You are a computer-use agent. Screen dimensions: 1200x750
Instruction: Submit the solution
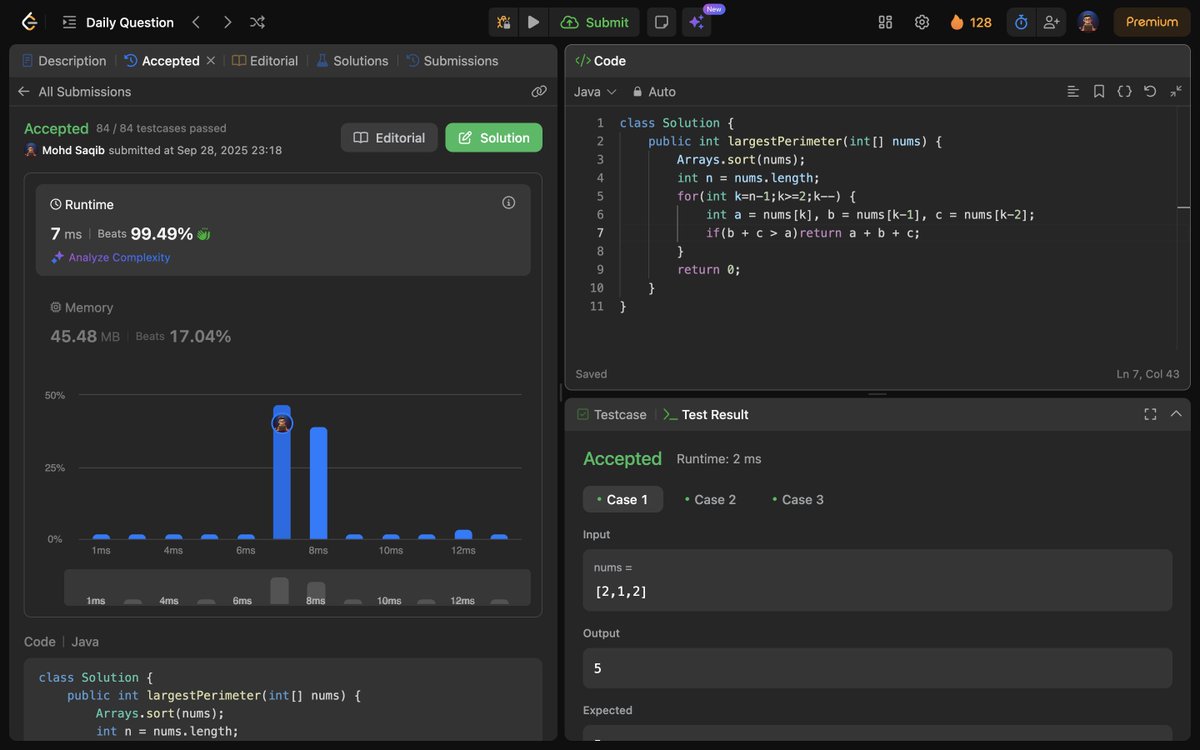595,22
